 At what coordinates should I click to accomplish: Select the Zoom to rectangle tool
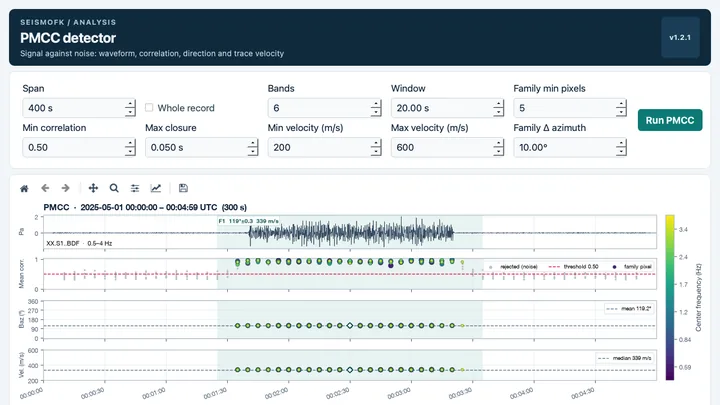(114, 188)
